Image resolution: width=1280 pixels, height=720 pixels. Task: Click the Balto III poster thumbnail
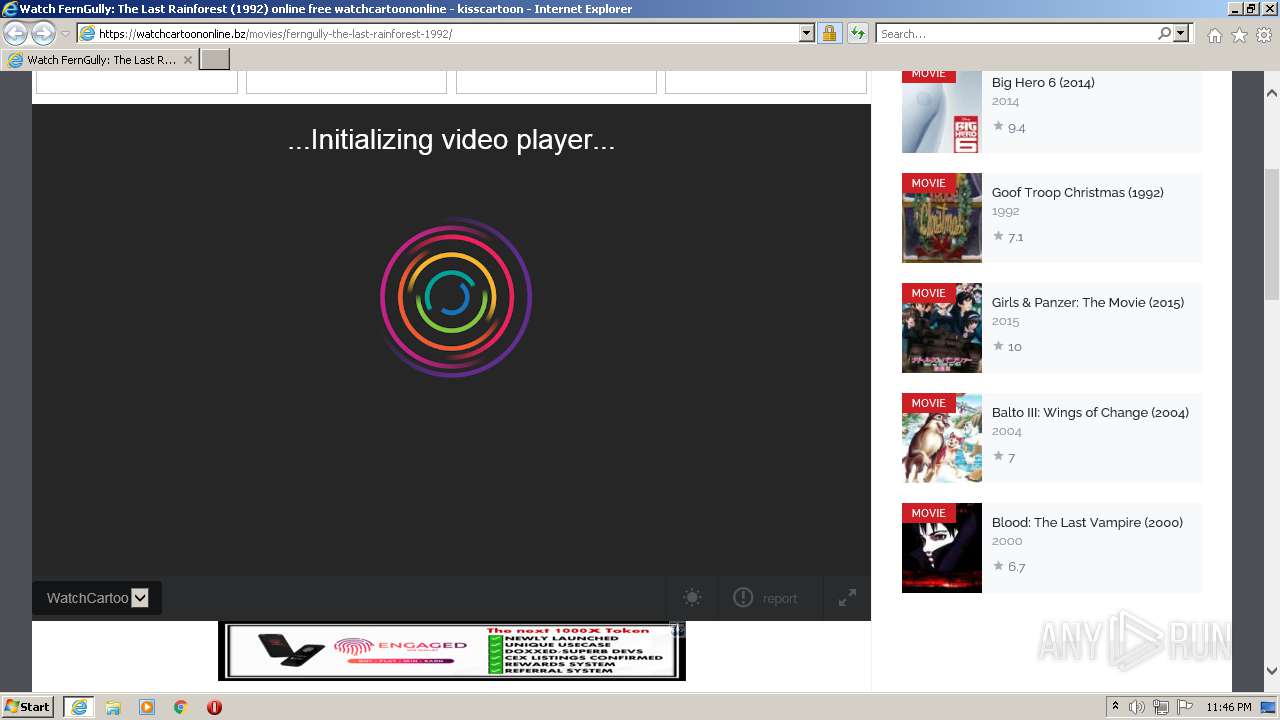coord(942,438)
